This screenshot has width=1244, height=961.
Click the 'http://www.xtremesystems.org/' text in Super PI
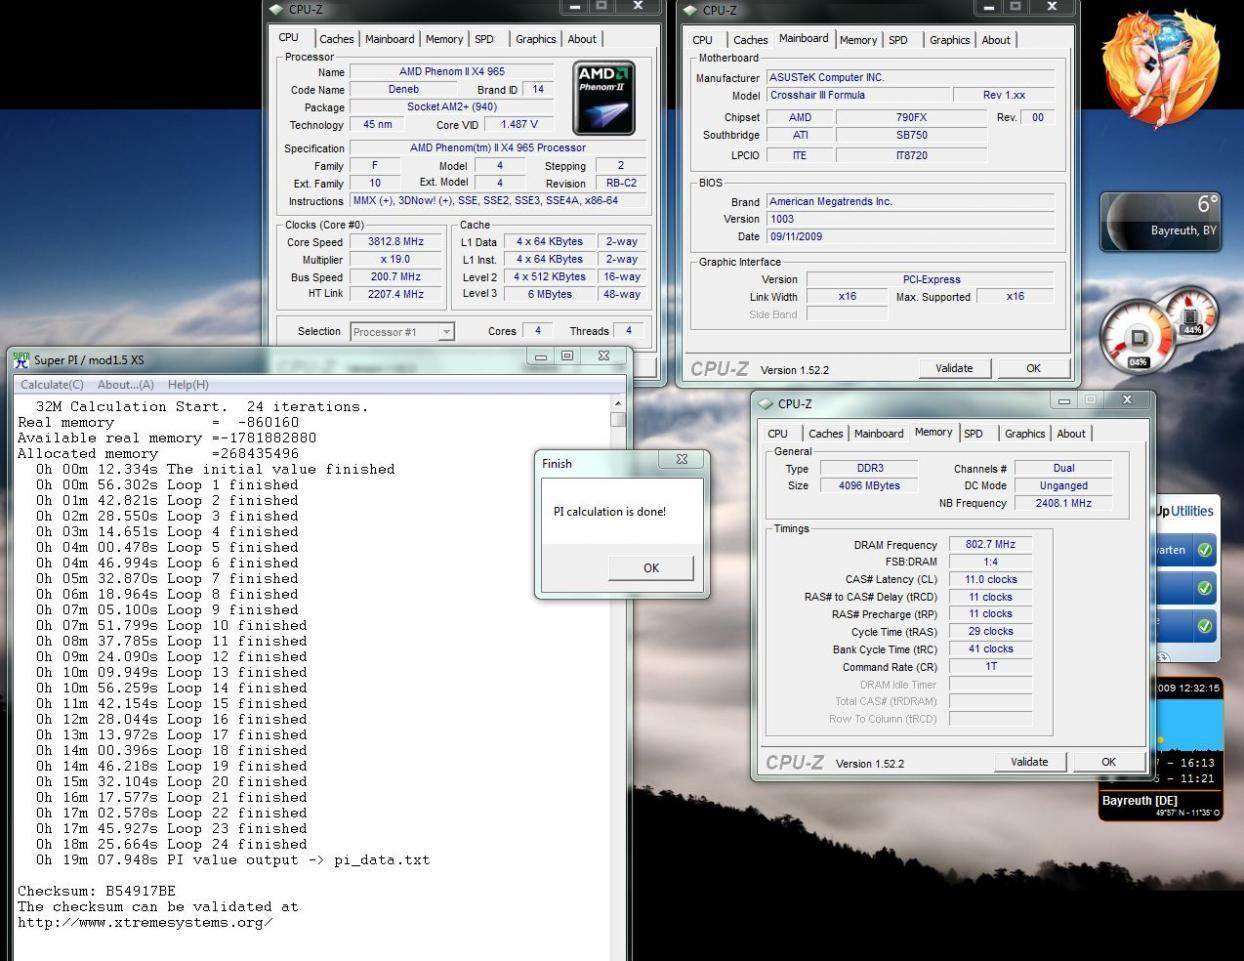(145, 922)
